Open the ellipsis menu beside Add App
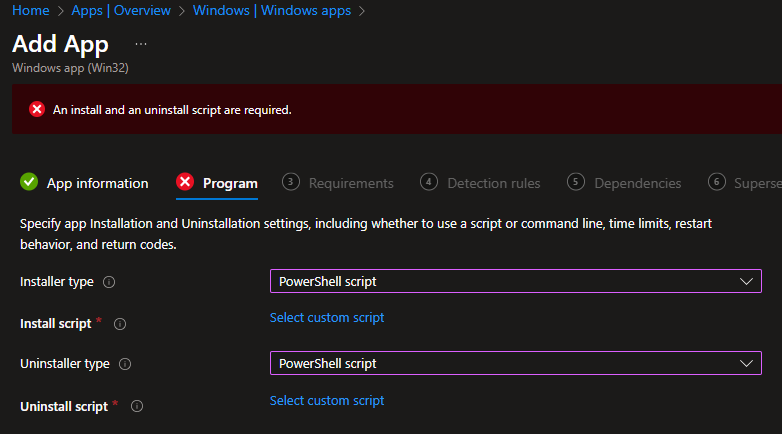This screenshot has width=782, height=434. (141, 45)
